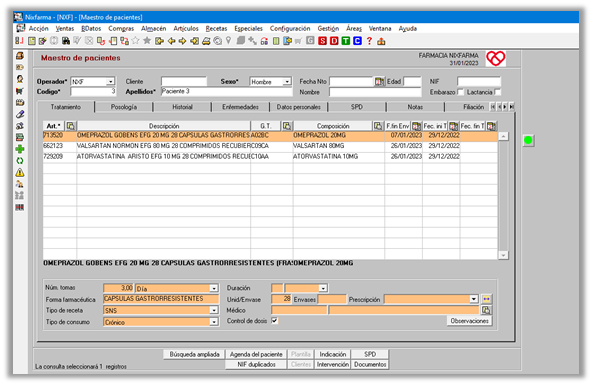The image size is (592, 385).
Task: Open help with the red question mark icon
Action: pos(369,41)
